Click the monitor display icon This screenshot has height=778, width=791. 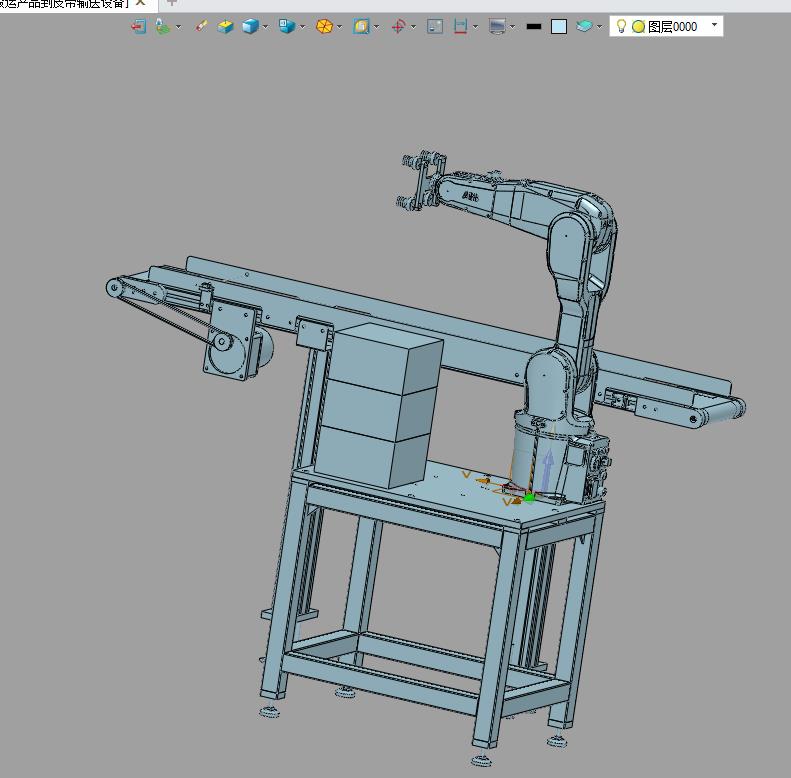point(497,26)
